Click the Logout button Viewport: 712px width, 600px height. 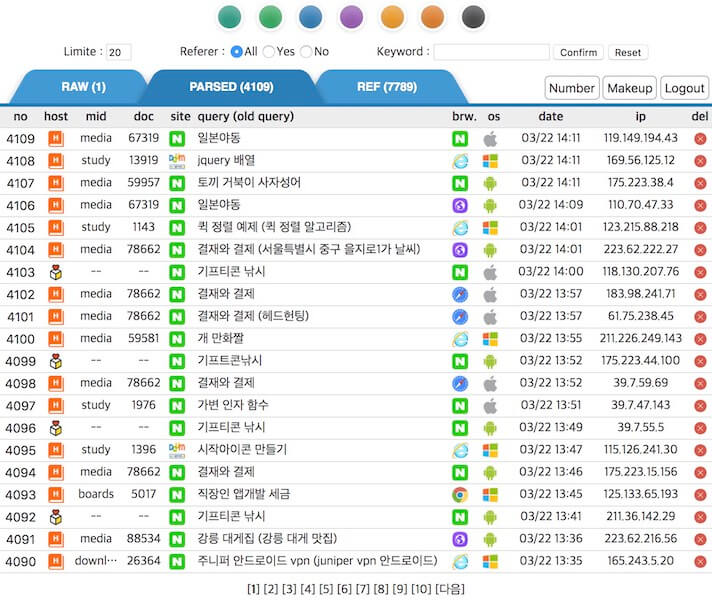point(684,88)
